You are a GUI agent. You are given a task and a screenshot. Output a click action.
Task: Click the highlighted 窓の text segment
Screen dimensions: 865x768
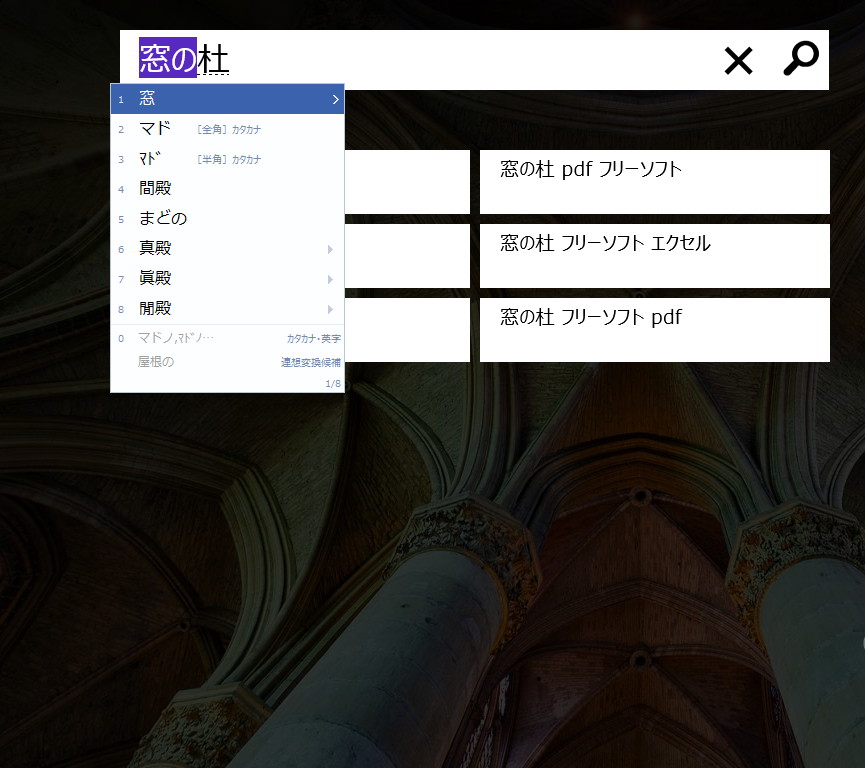tap(167, 59)
